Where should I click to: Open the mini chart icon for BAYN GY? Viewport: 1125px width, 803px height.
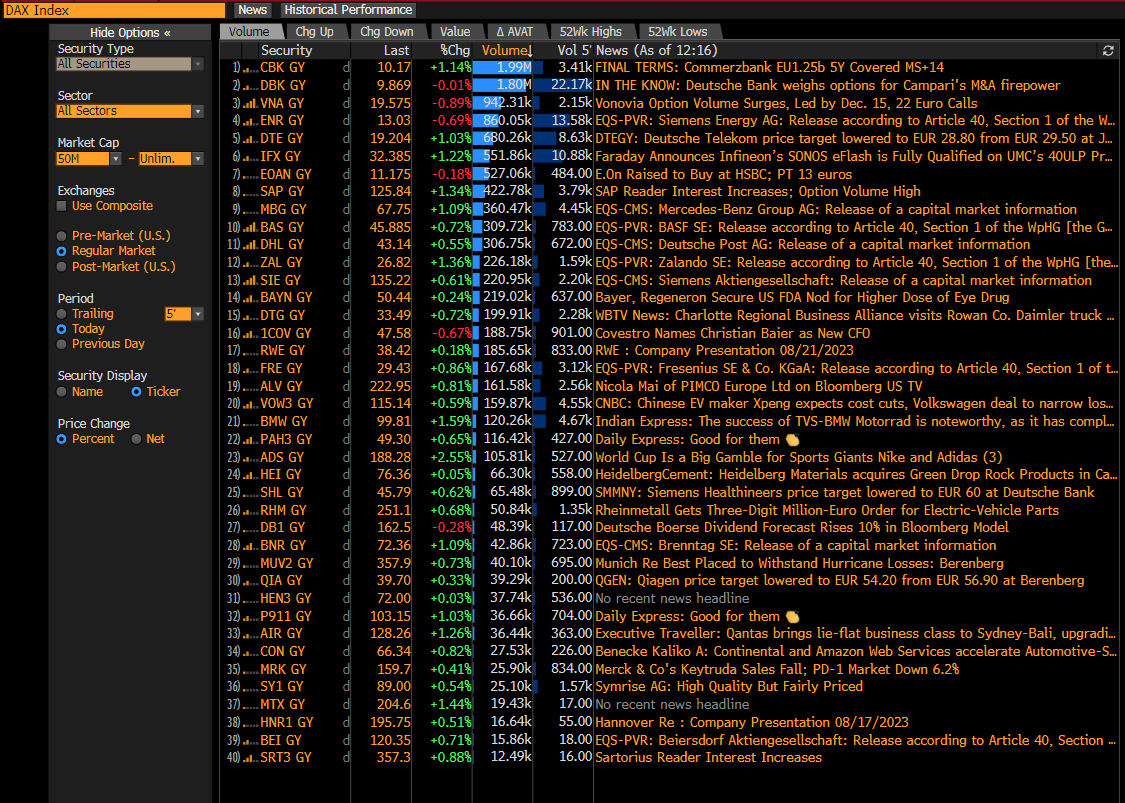[250, 298]
